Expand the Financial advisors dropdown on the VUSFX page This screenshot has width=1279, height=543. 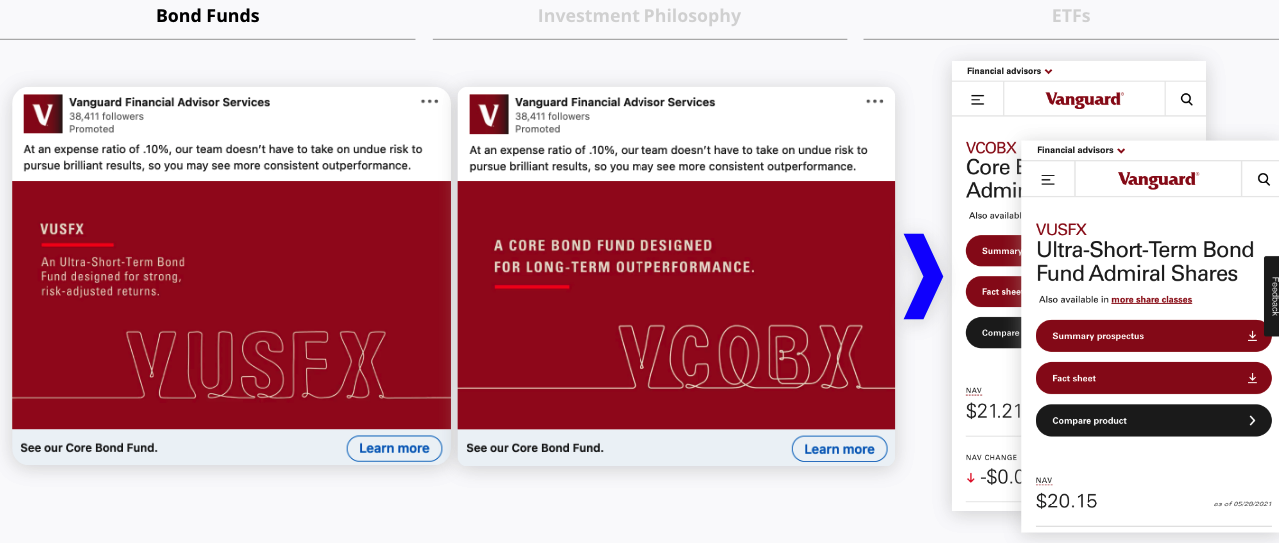pyautogui.click(x=1081, y=150)
